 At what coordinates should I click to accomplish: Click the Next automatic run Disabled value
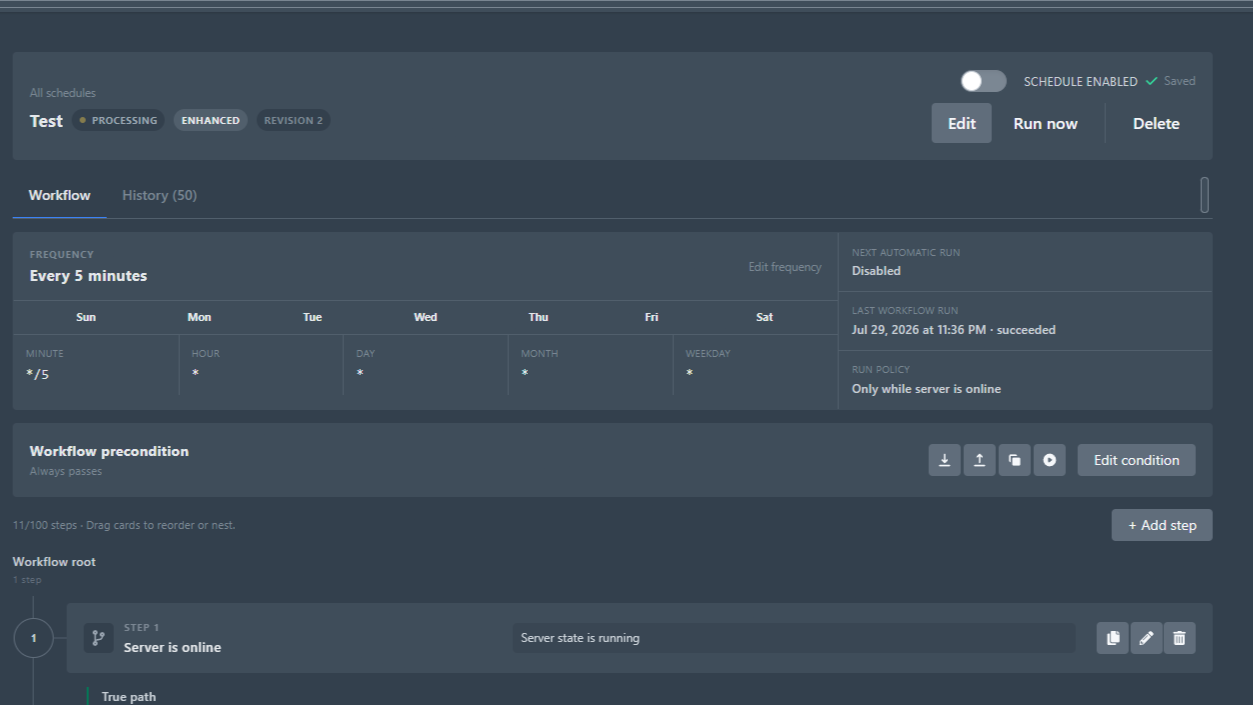[876, 271]
